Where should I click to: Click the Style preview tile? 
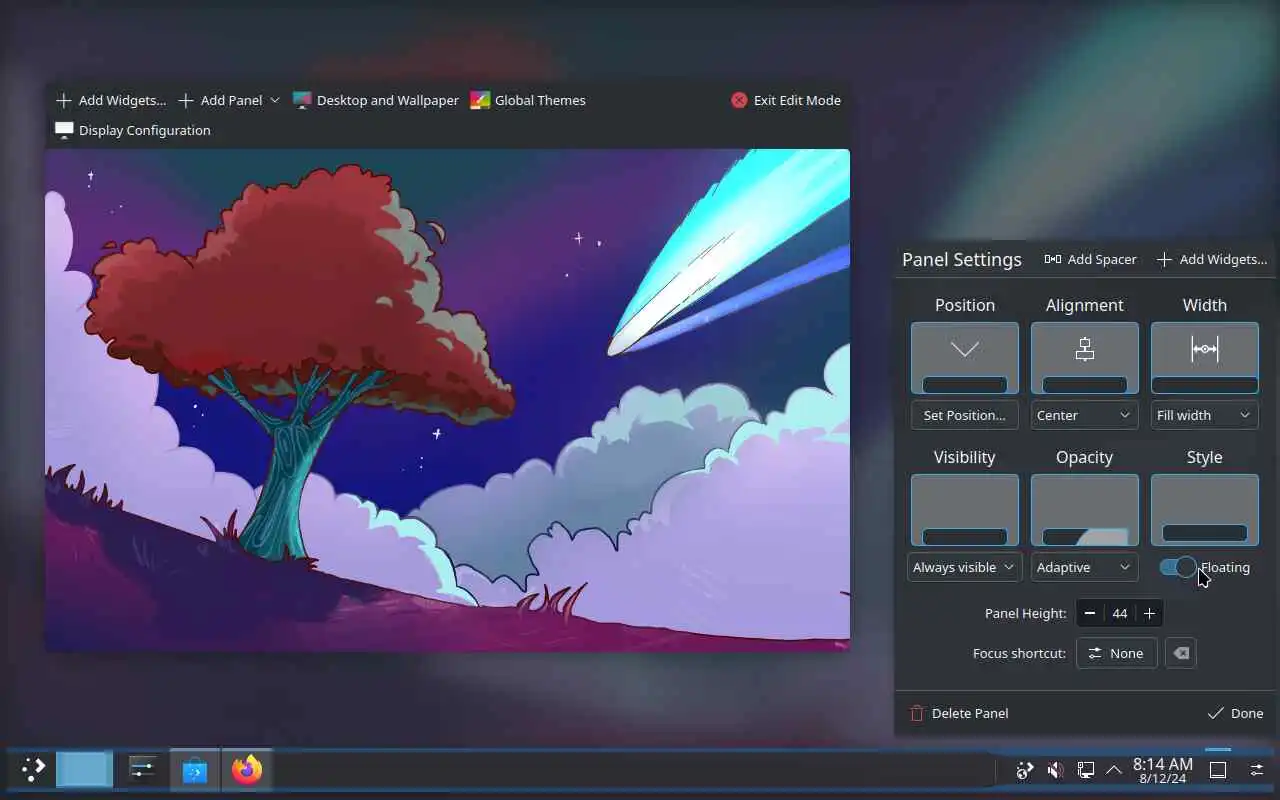[x=1205, y=510]
